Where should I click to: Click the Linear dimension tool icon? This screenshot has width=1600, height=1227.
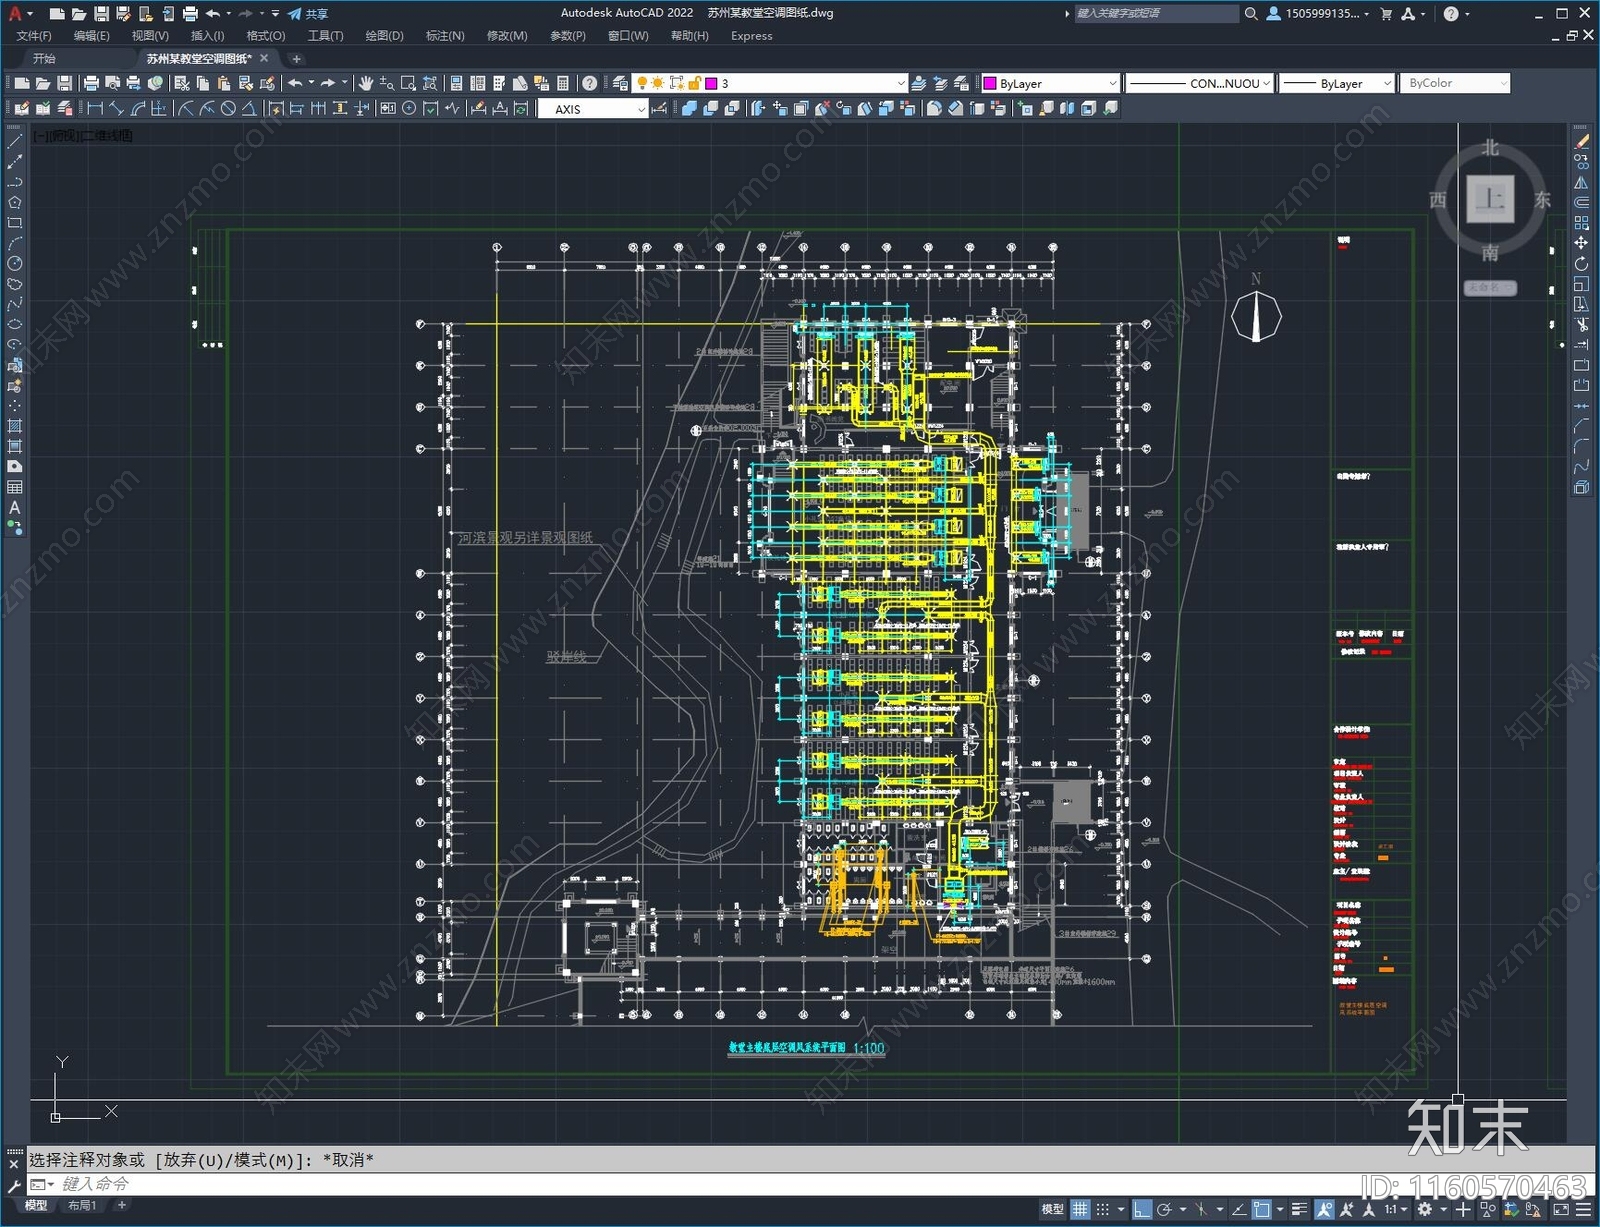click(x=95, y=109)
